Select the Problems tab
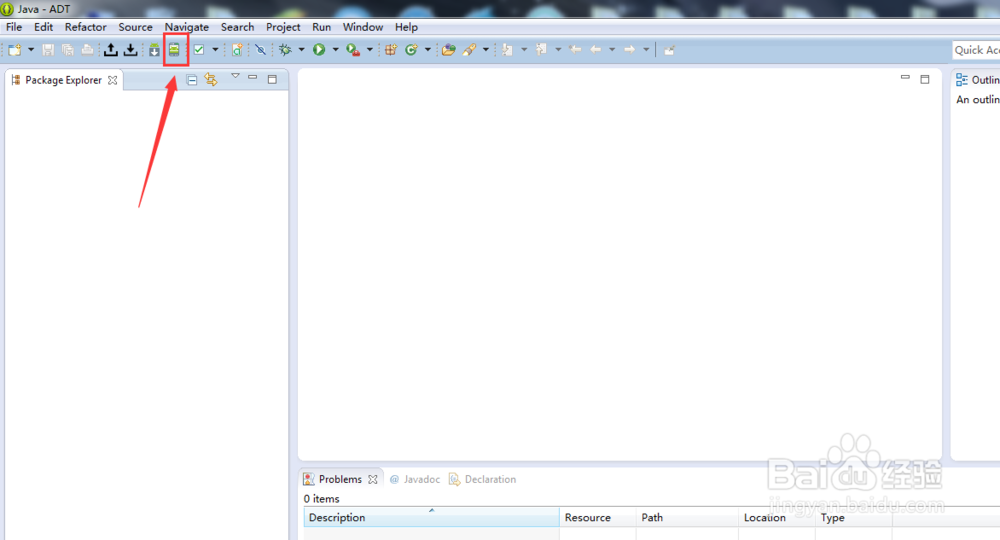The image size is (1000, 540). point(340,479)
